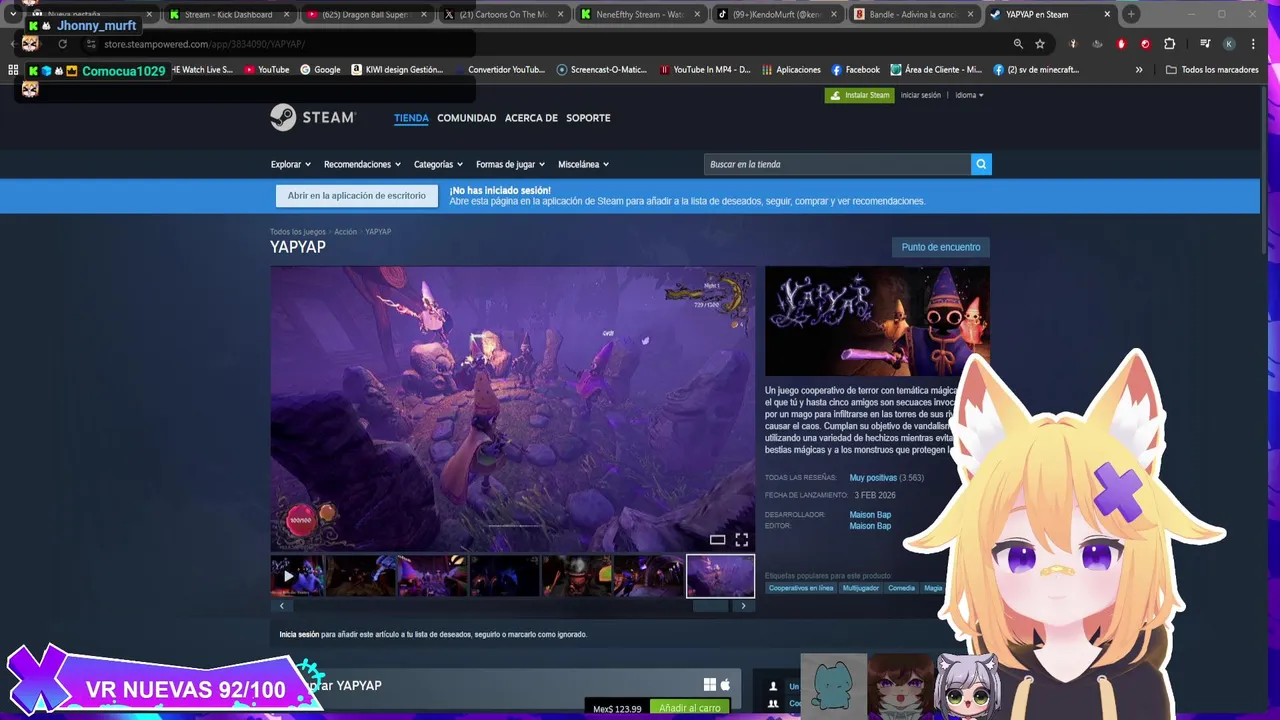
Task: Click the site info icon in address bar
Action: coord(91,44)
